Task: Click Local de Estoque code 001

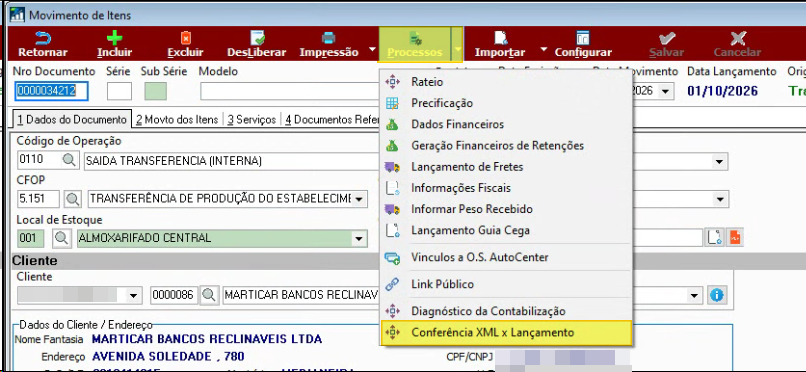Action: (30, 238)
